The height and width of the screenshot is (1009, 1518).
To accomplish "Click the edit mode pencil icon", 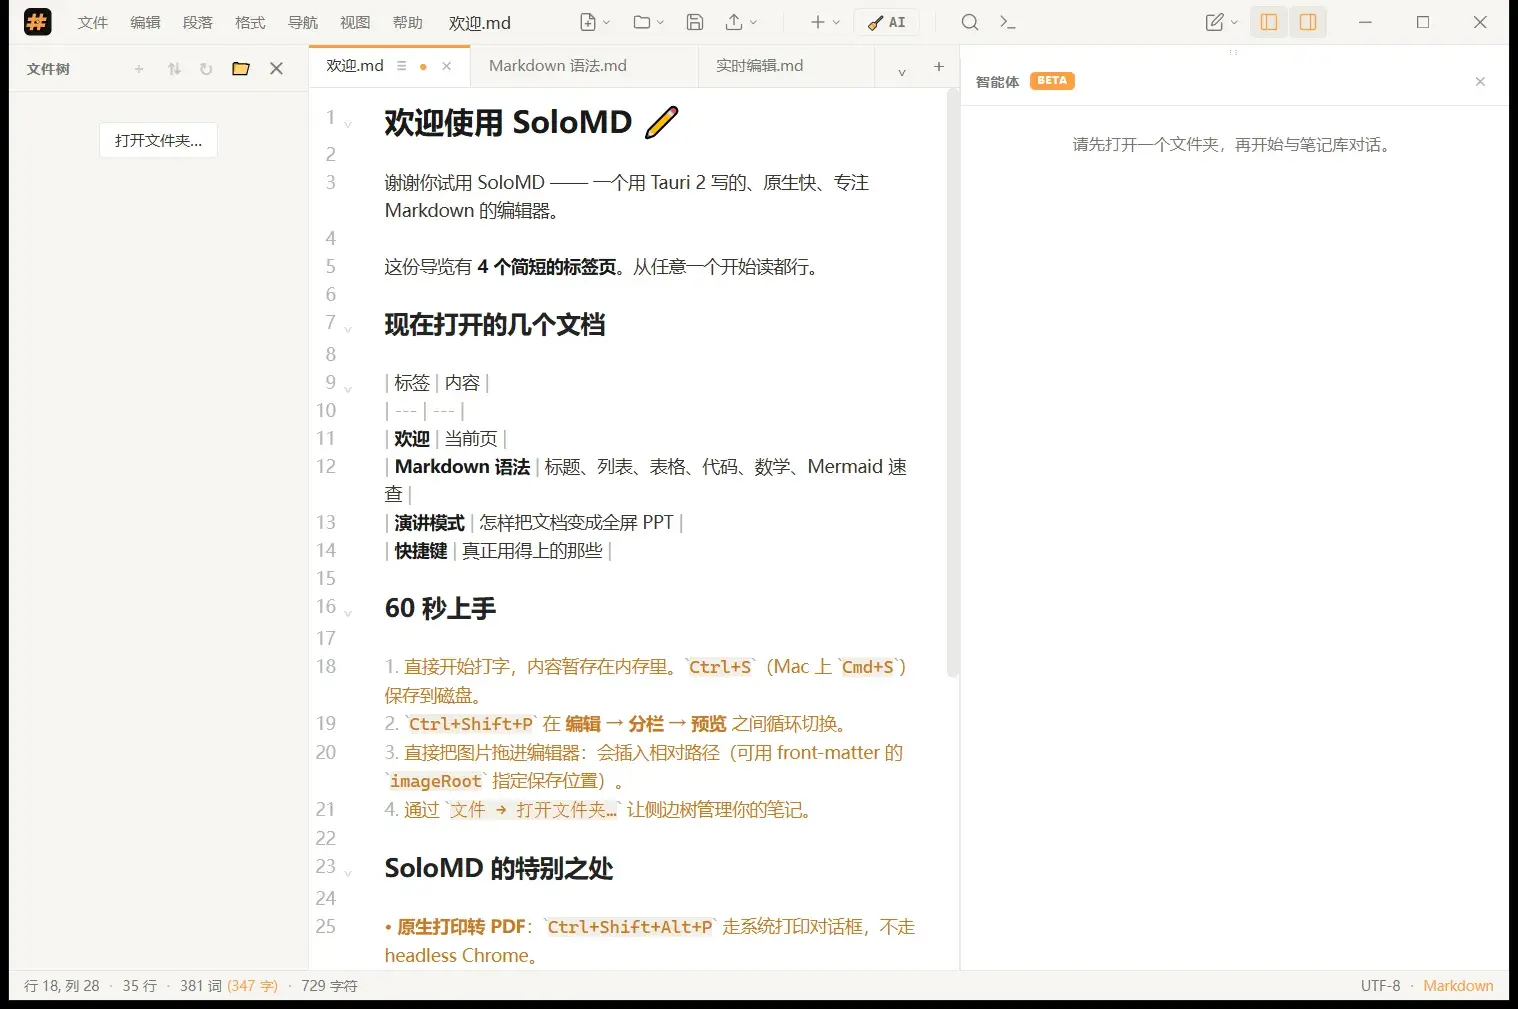I will [x=1214, y=22].
